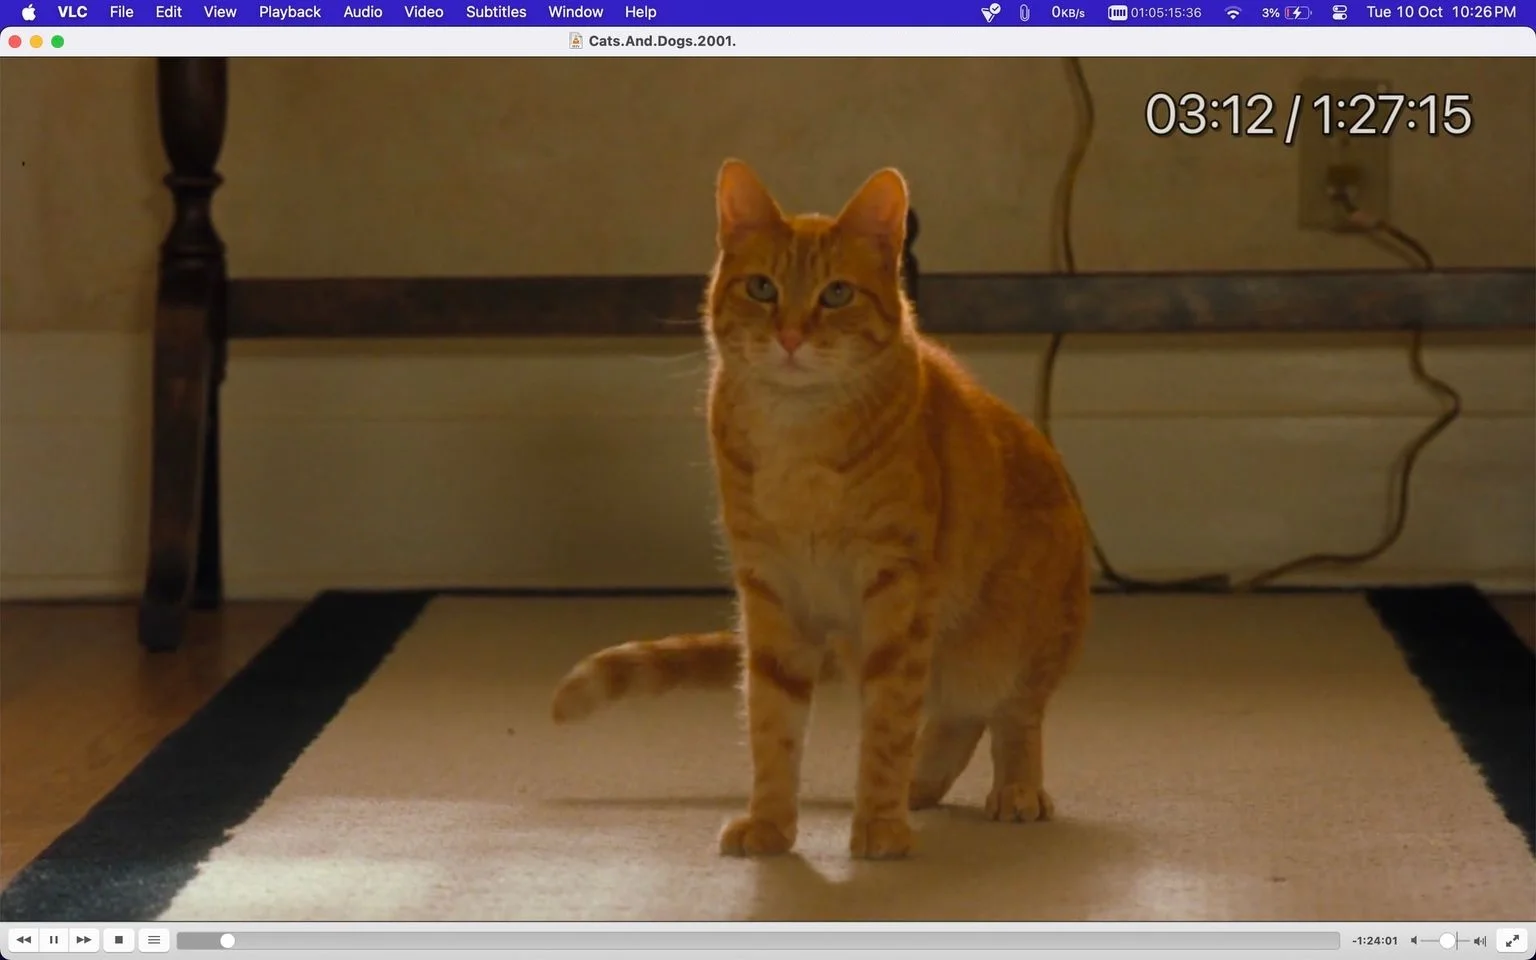The height and width of the screenshot is (960, 1536).
Task: Toggle fullscreen with the expand arrows icon
Action: point(1514,940)
